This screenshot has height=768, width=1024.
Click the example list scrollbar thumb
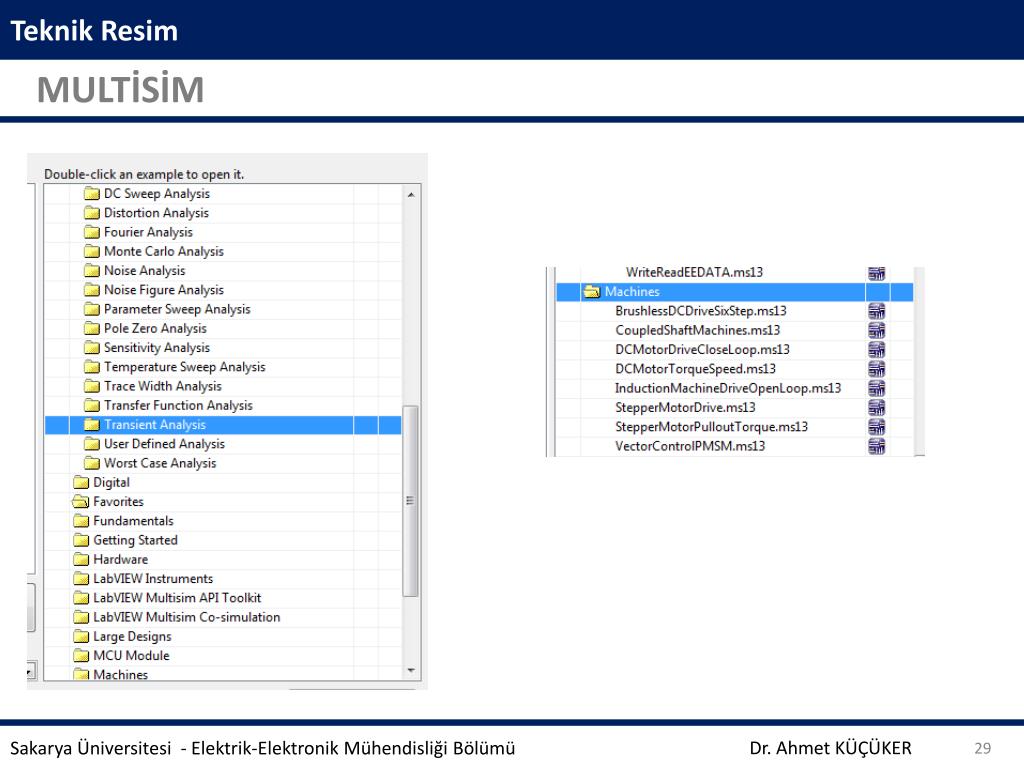pos(410,501)
